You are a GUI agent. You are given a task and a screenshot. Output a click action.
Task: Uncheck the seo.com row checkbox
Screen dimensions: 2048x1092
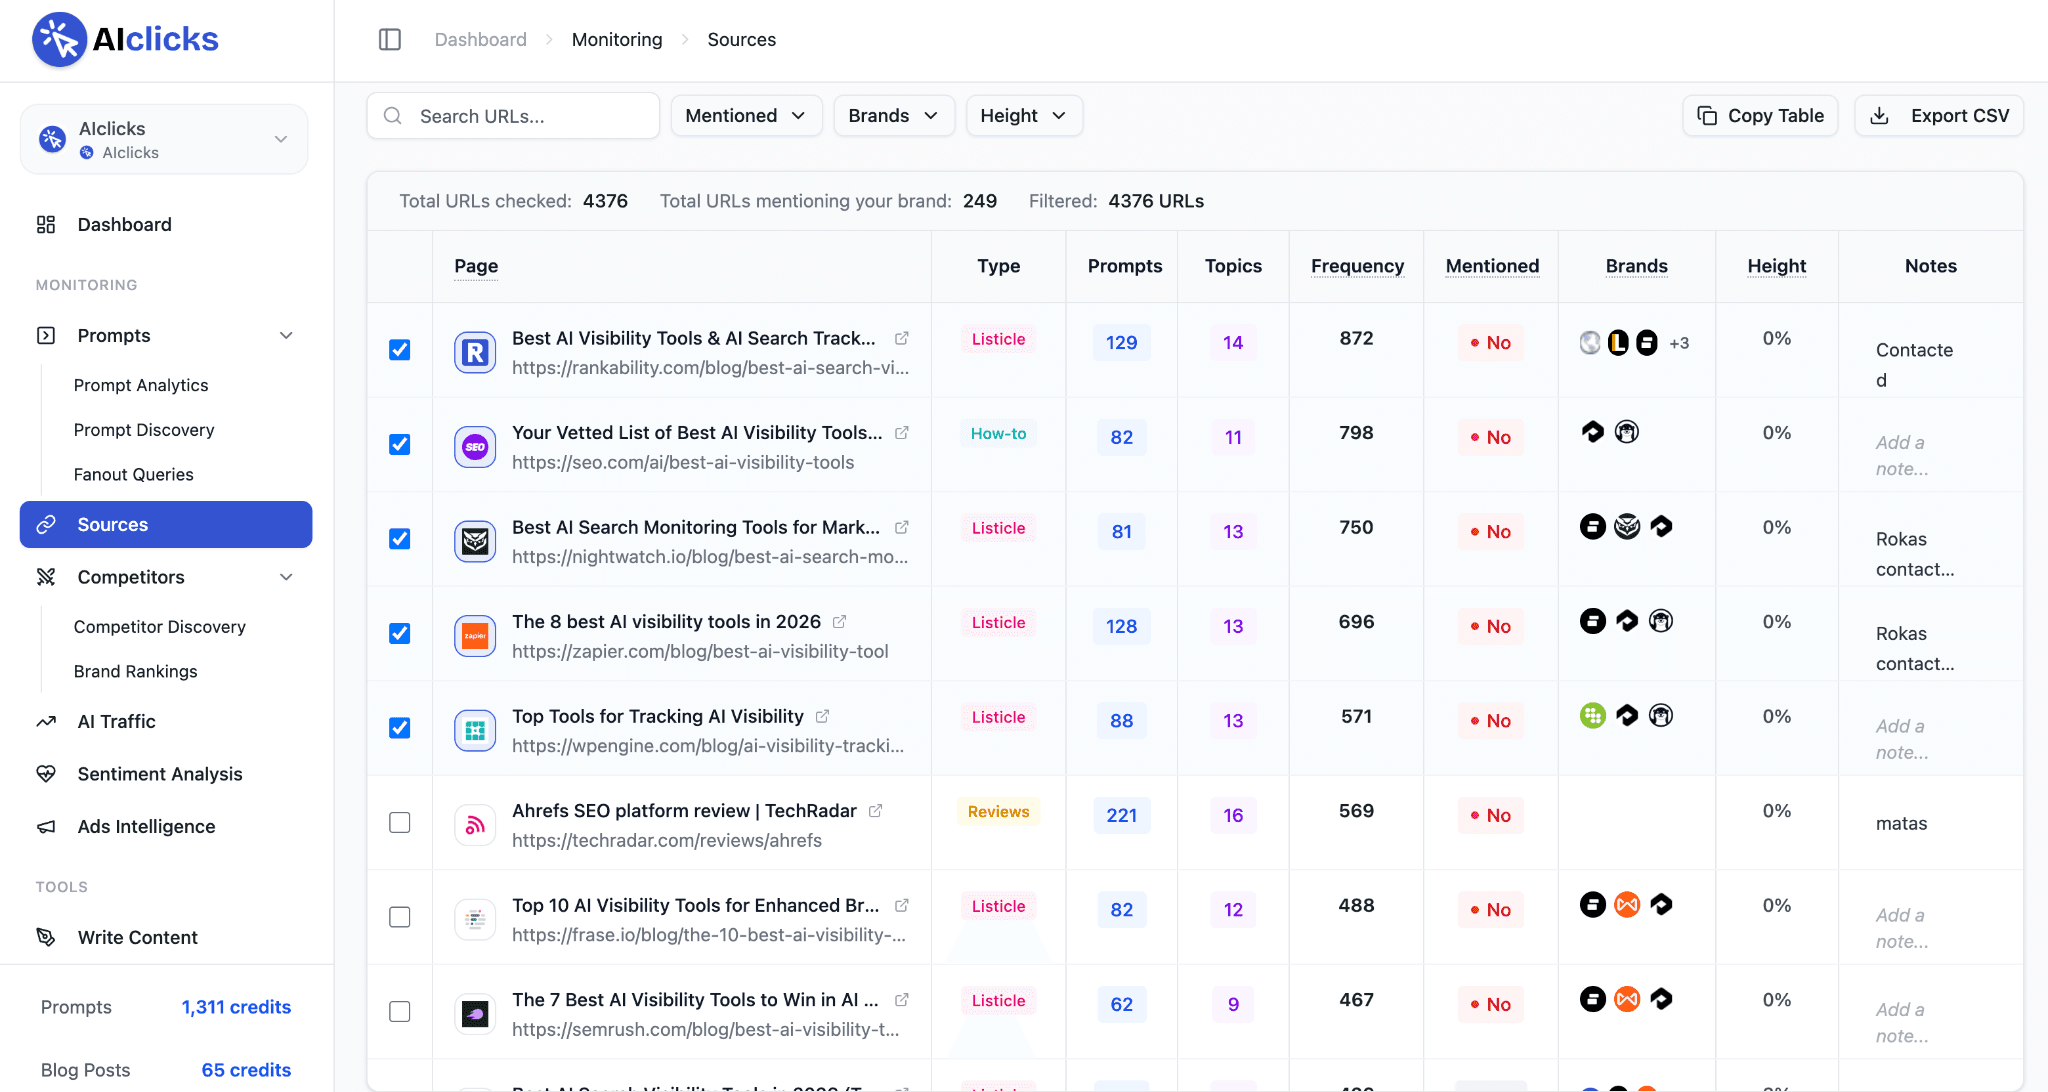click(399, 444)
